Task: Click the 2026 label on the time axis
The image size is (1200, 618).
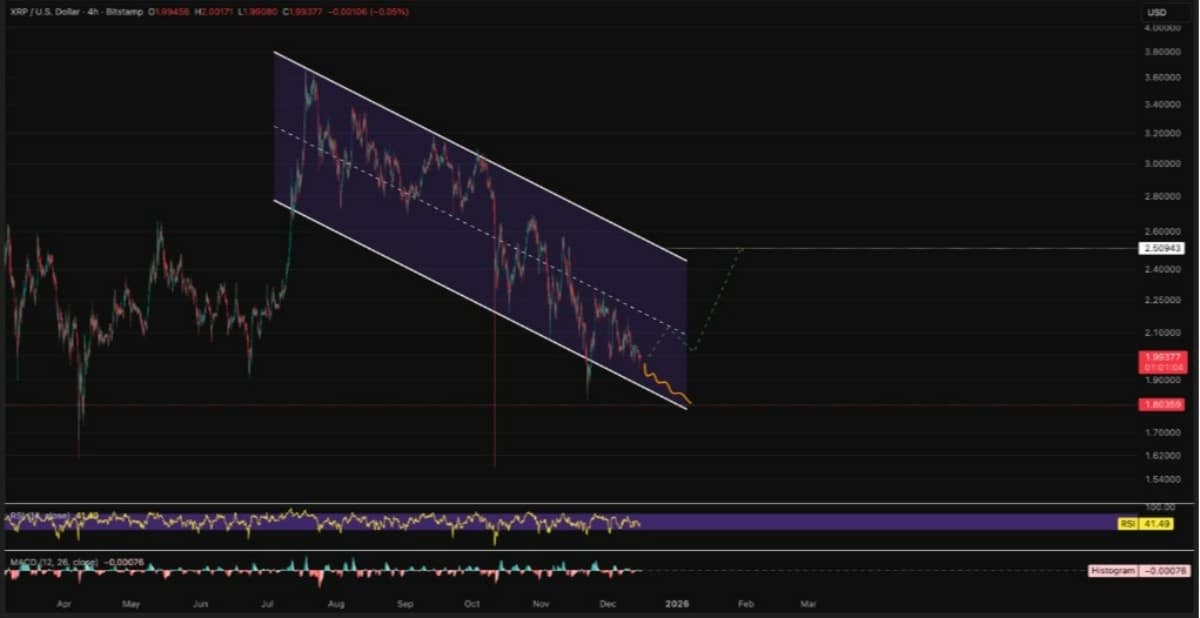Action: coord(677,604)
